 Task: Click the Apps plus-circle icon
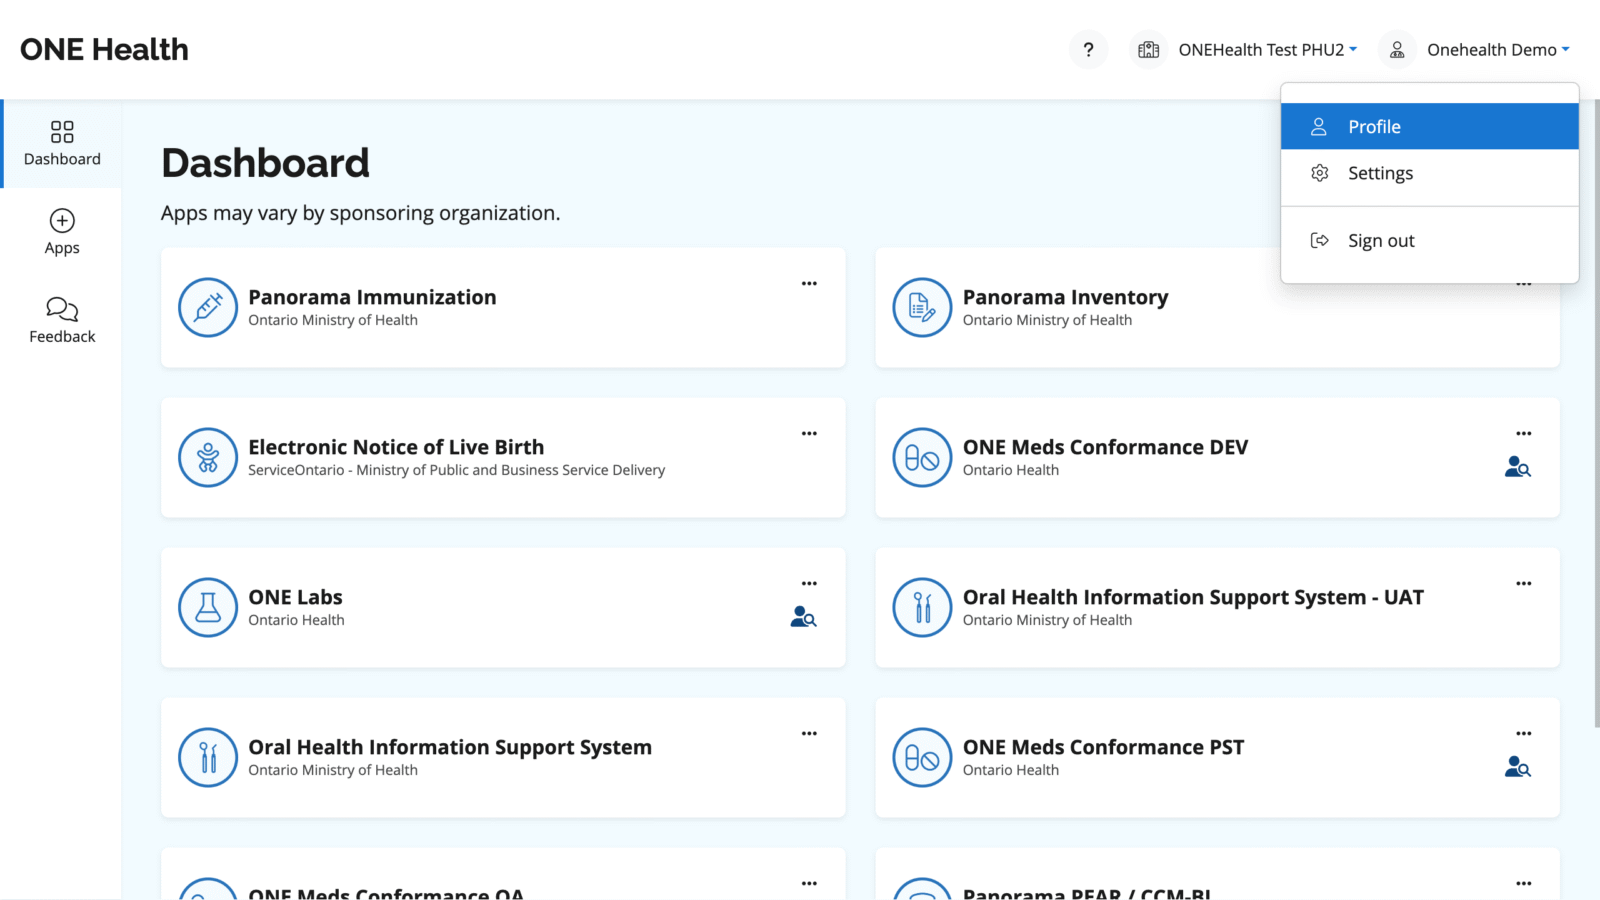click(62, 220)
